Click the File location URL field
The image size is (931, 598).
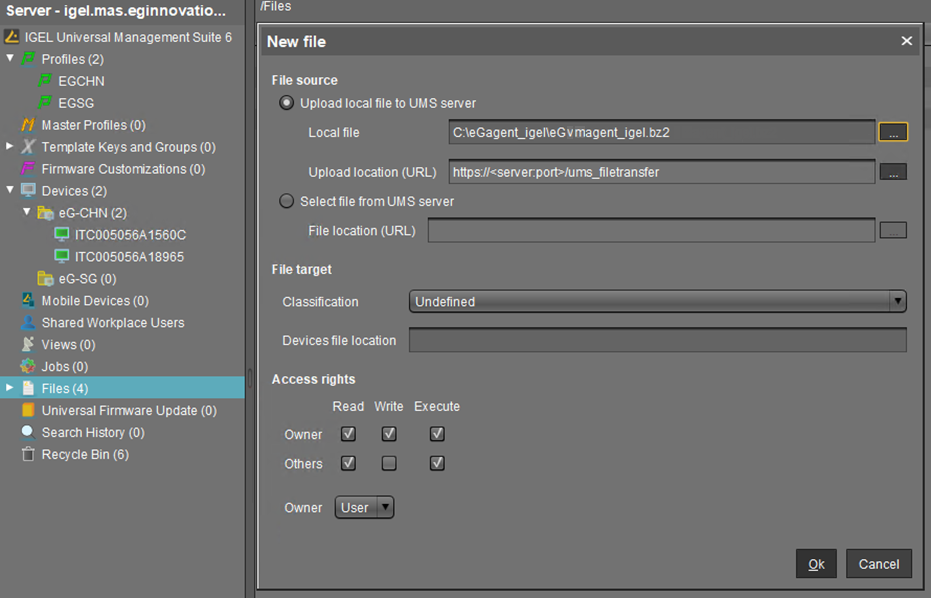(x=651, y=230)
